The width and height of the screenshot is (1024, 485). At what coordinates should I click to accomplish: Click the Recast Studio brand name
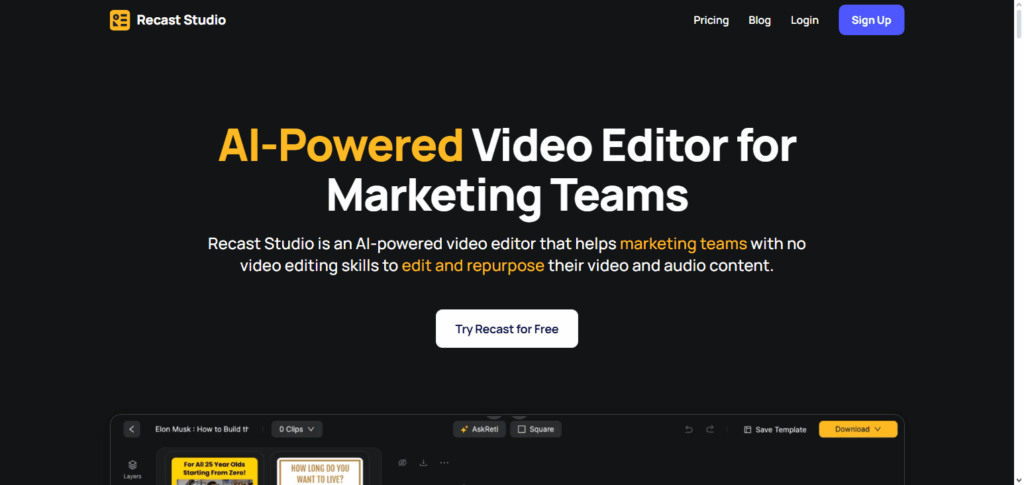click(181, 20)
